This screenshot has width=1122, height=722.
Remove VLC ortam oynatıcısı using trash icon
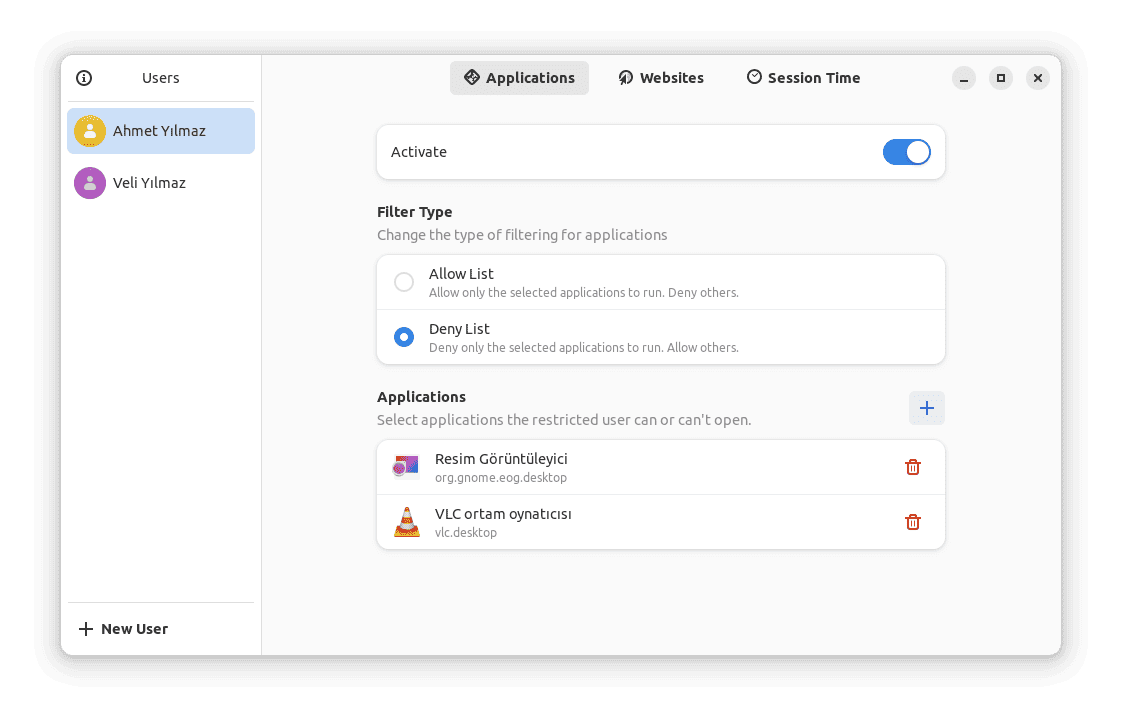pyautogui.click(x=912, y=522)
